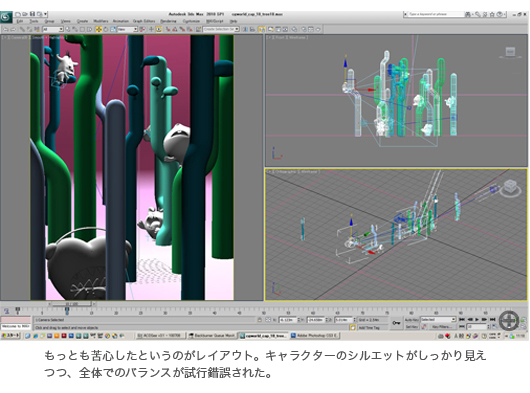The height and width of the screenshot is (393, 530).
Task: Toggle Window/Crossing selection mode
Action: [90, 29]
